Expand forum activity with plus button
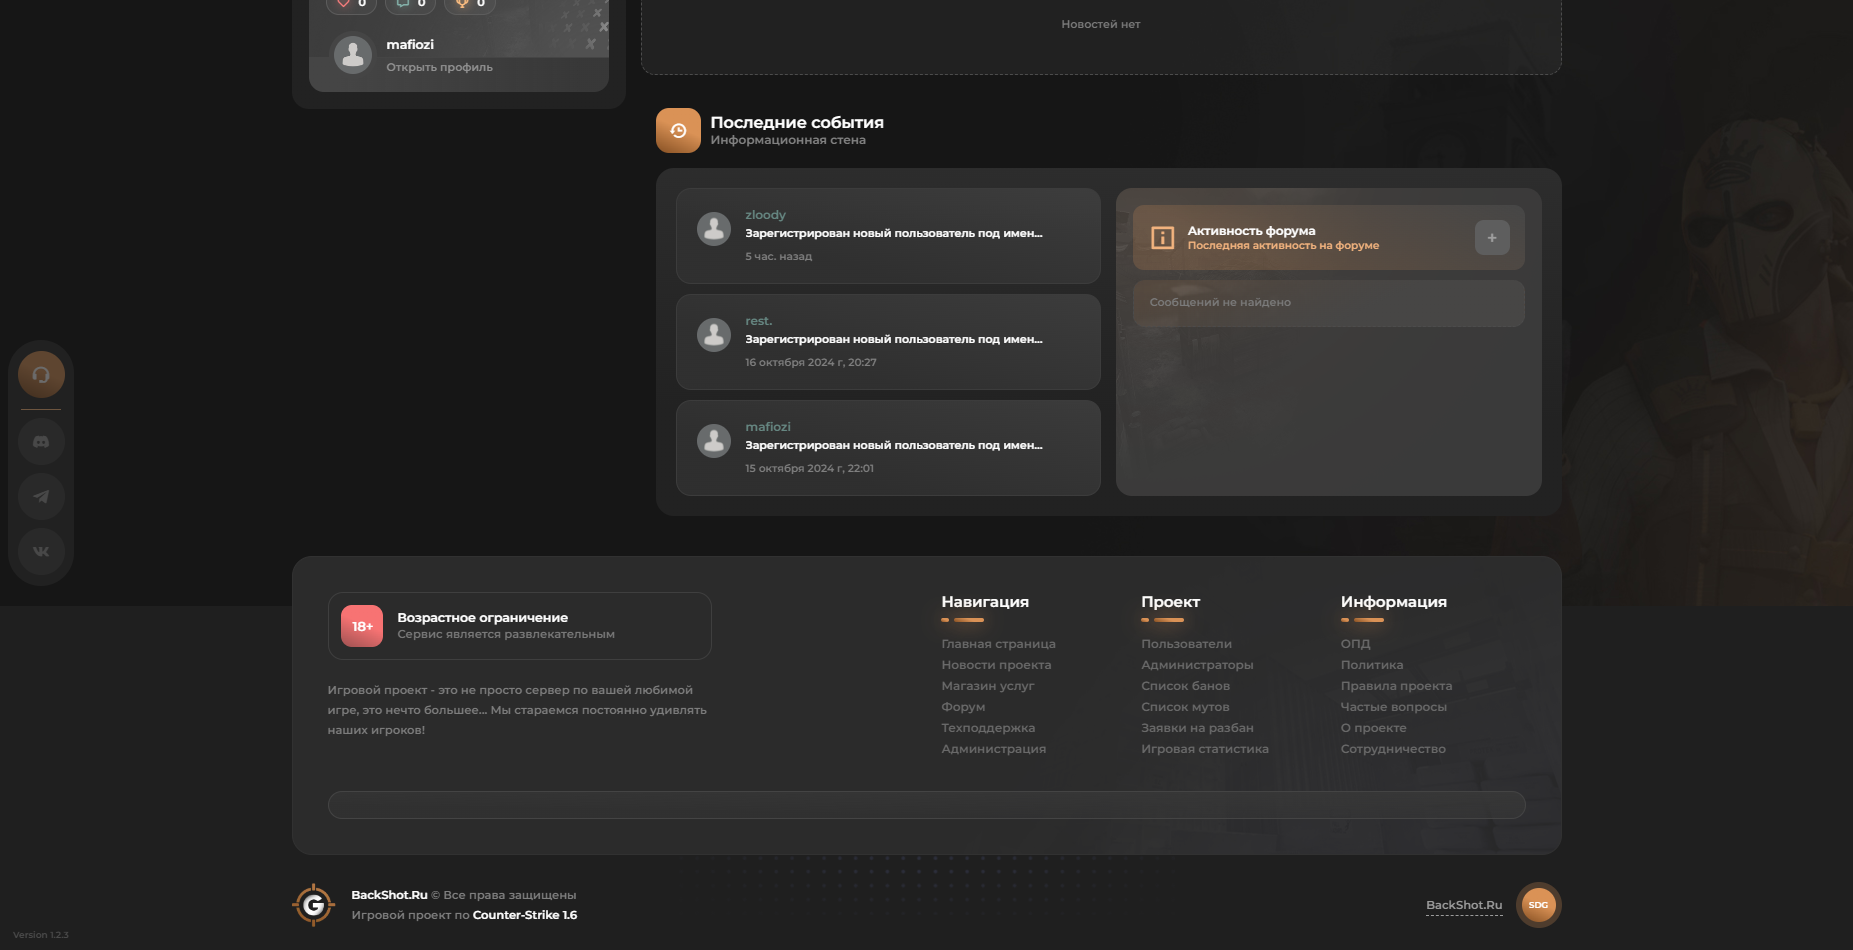 1491,238
